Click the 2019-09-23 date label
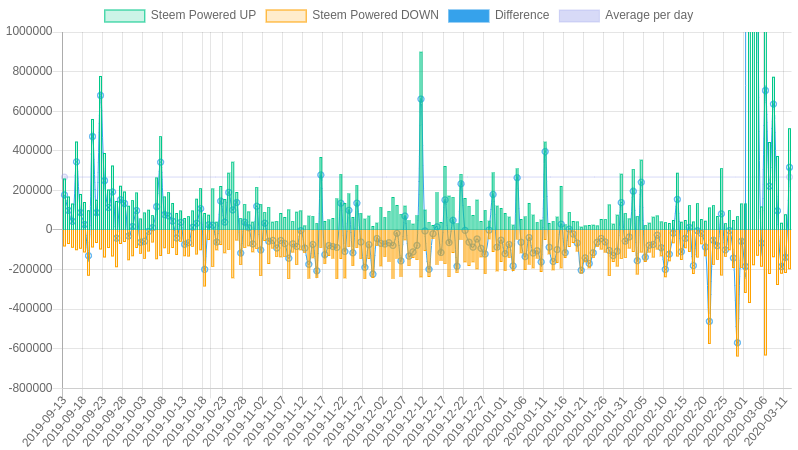This screenshot has height=450, width=798. 84,419
